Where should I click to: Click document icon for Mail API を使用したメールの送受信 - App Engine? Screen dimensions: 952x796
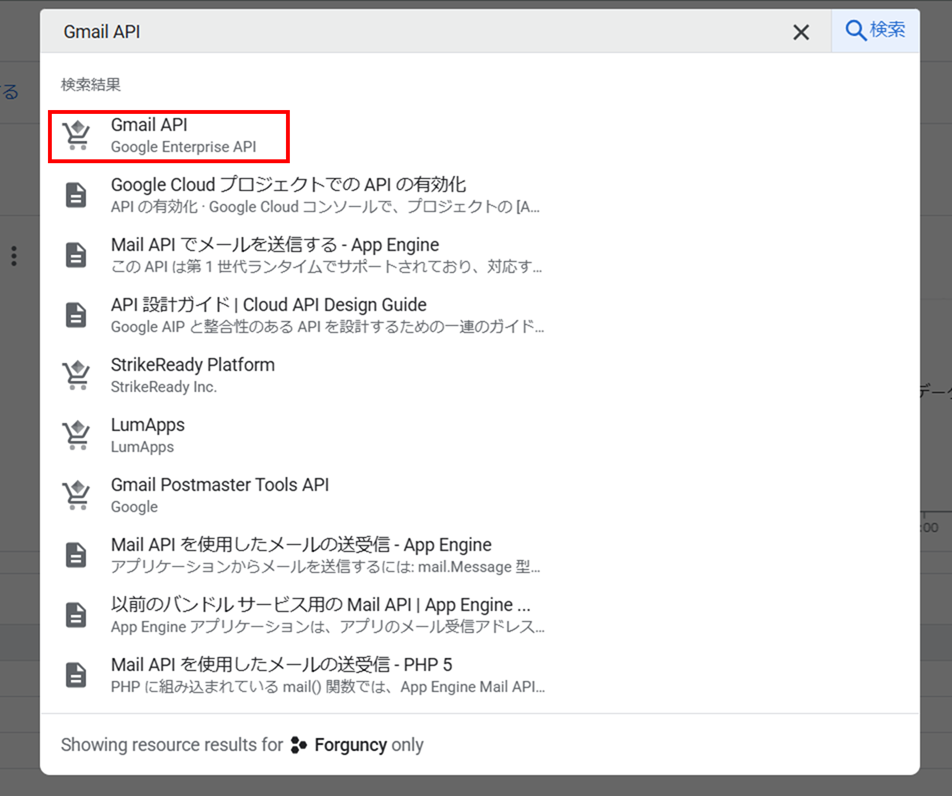(x=76, y=555)
